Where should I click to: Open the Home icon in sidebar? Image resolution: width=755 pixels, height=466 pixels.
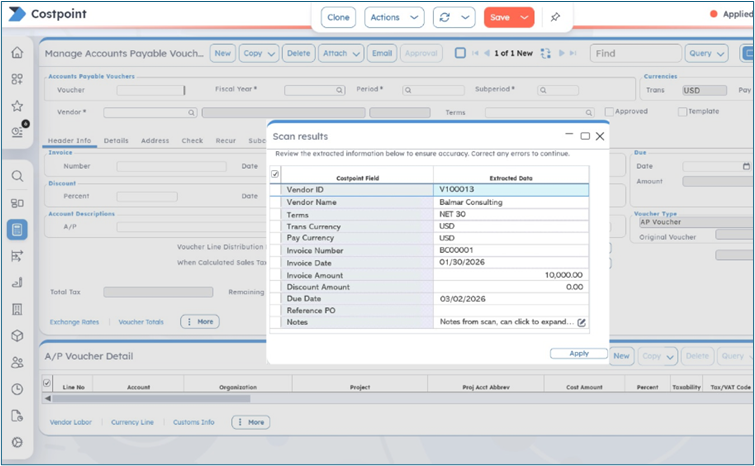pyautogui.click(x=17, y=53)
